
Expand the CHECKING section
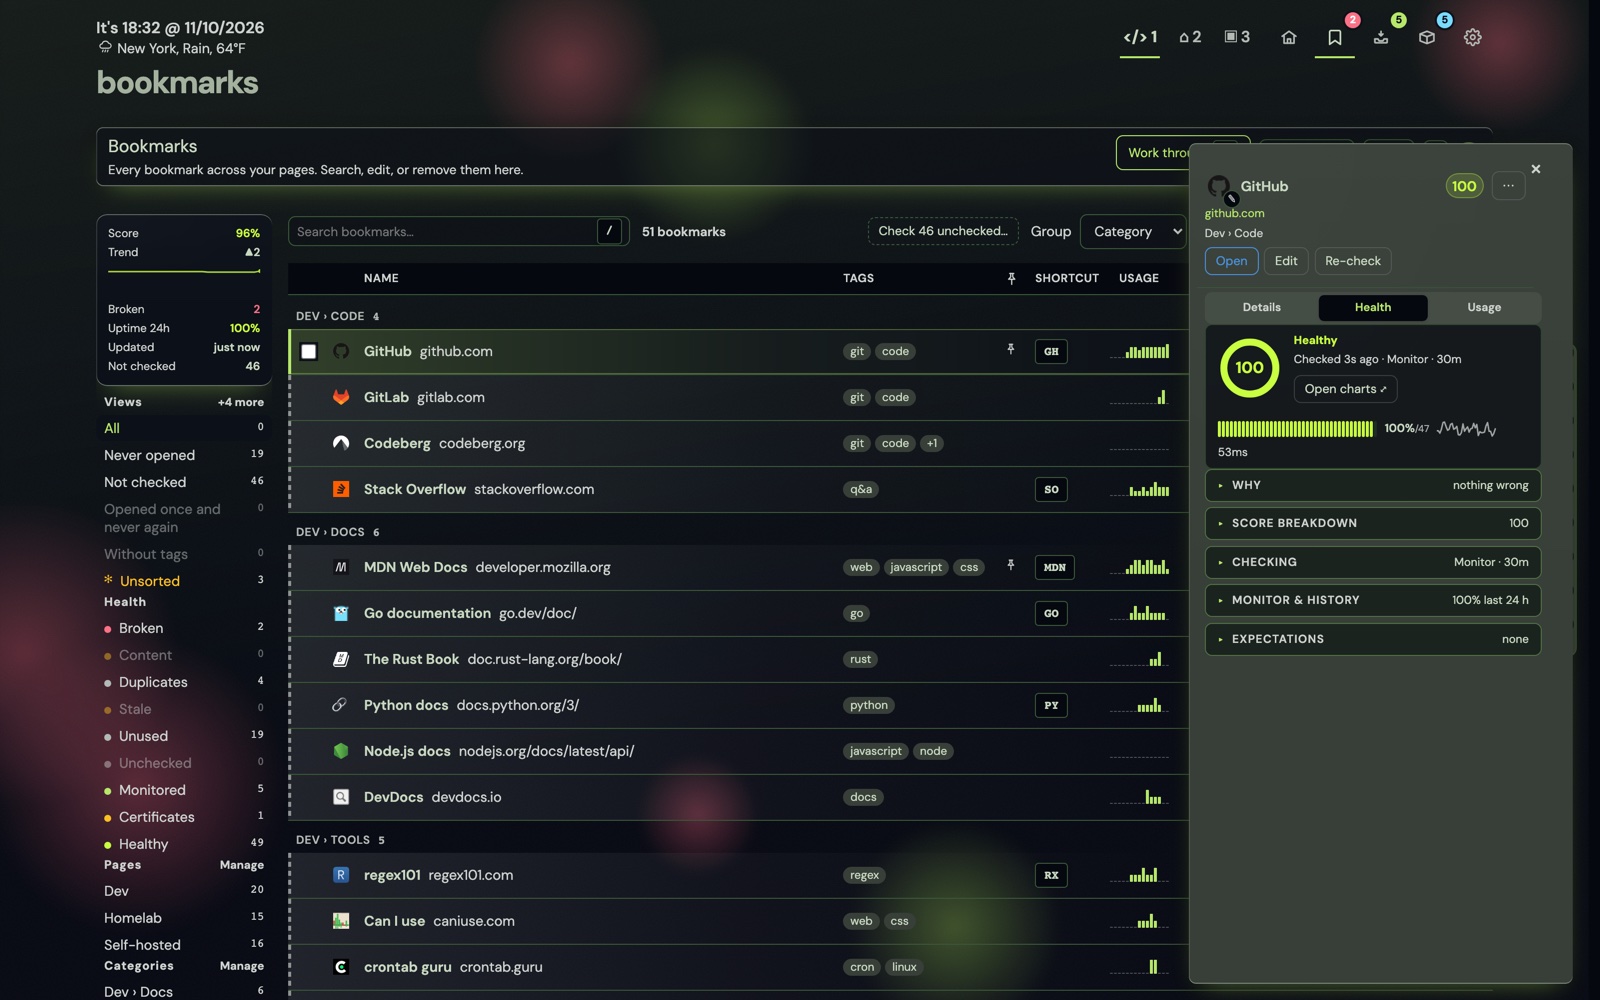[x=1373, y=562]
